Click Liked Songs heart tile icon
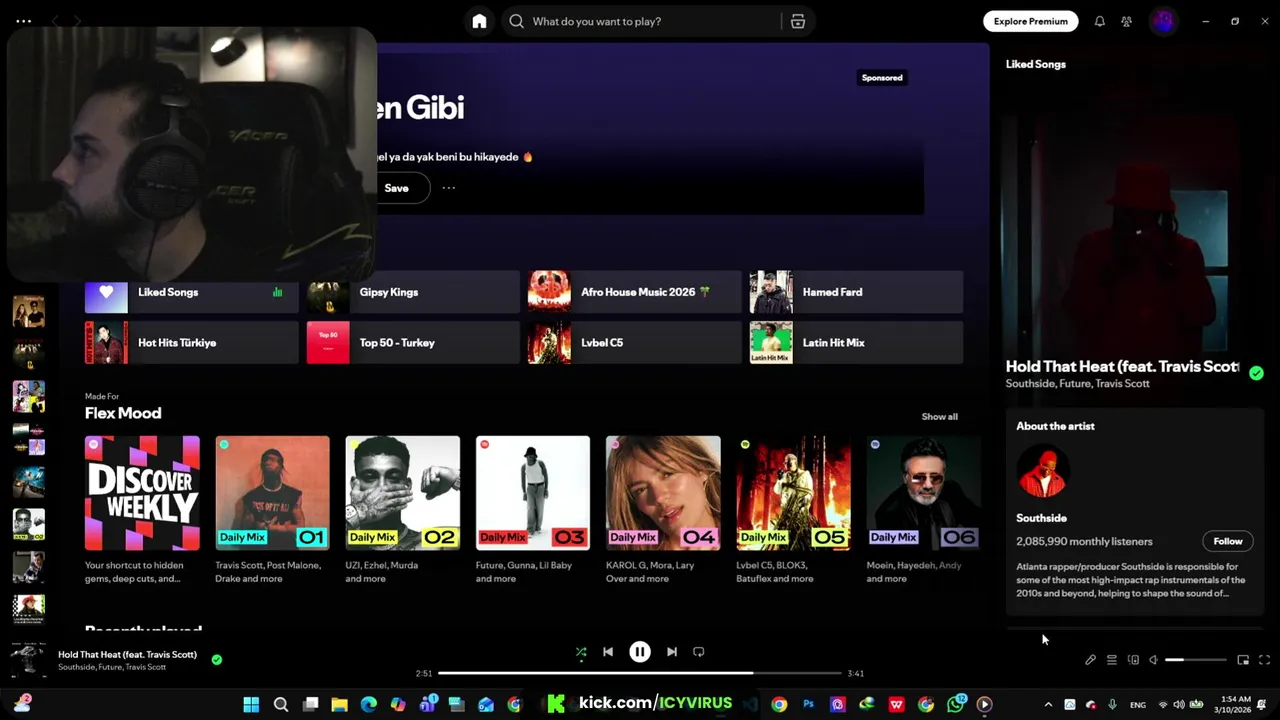Viewport: 1280px width, 720px height. [106, 292]
